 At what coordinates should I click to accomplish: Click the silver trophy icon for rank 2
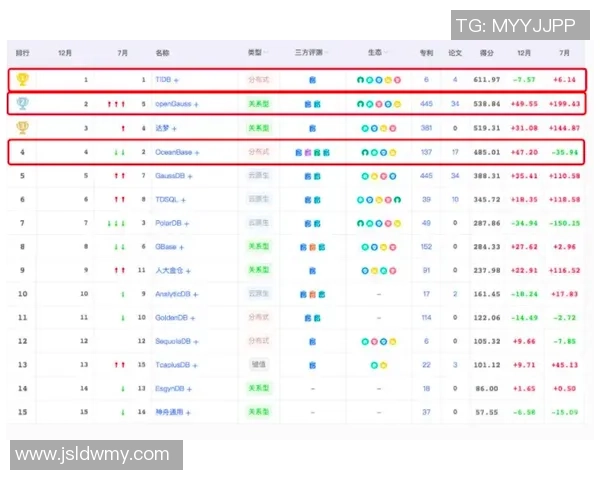click(x=24, y=103)
